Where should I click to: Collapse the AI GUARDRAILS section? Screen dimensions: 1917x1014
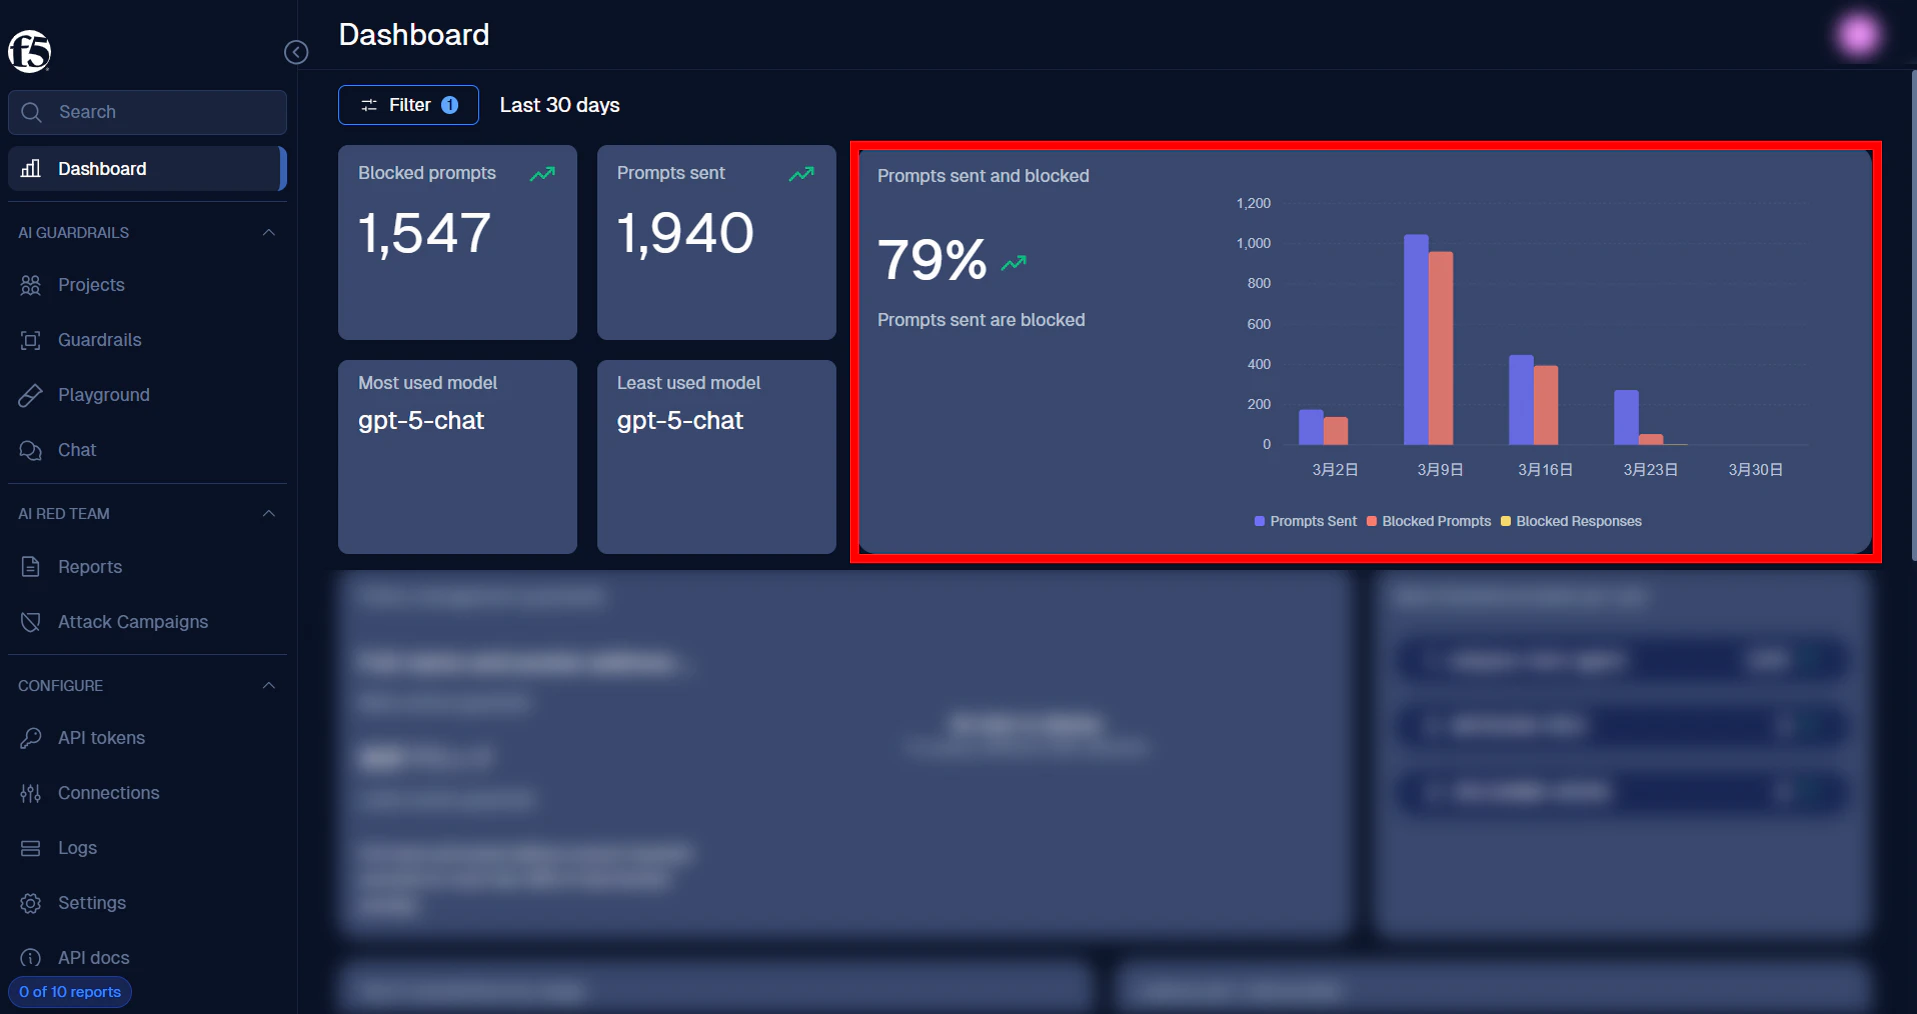coord(268,232)
